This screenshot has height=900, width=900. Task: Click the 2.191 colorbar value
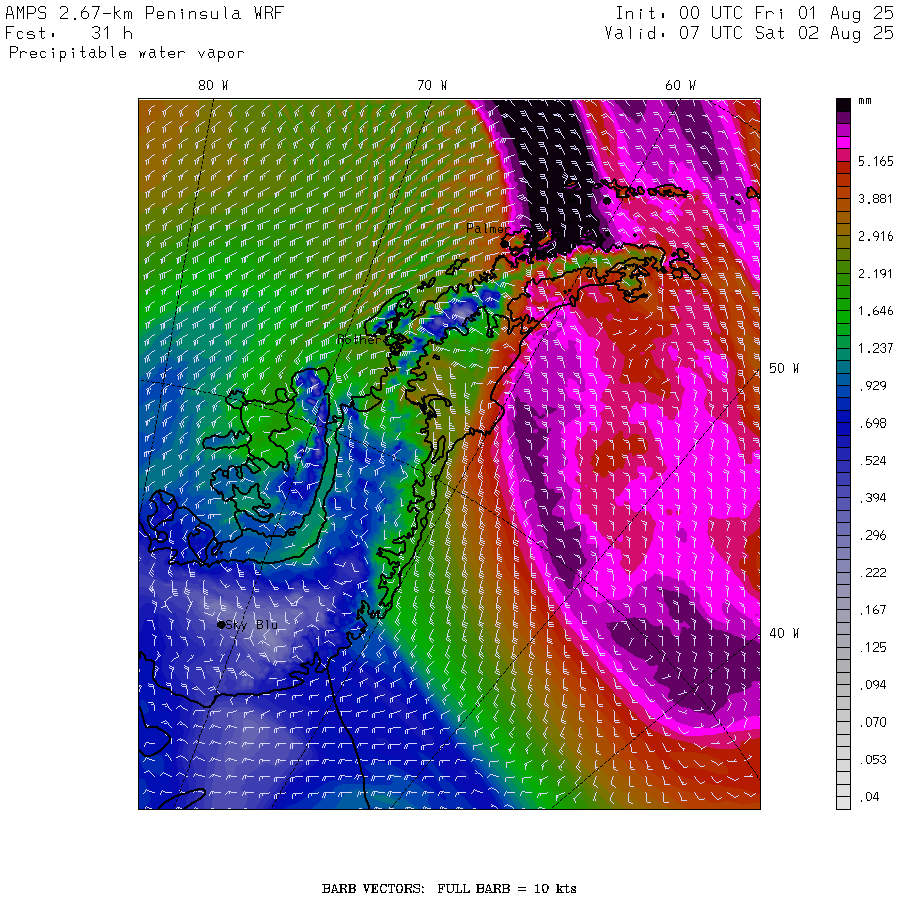pyautogui.click(x=875, y=273)
